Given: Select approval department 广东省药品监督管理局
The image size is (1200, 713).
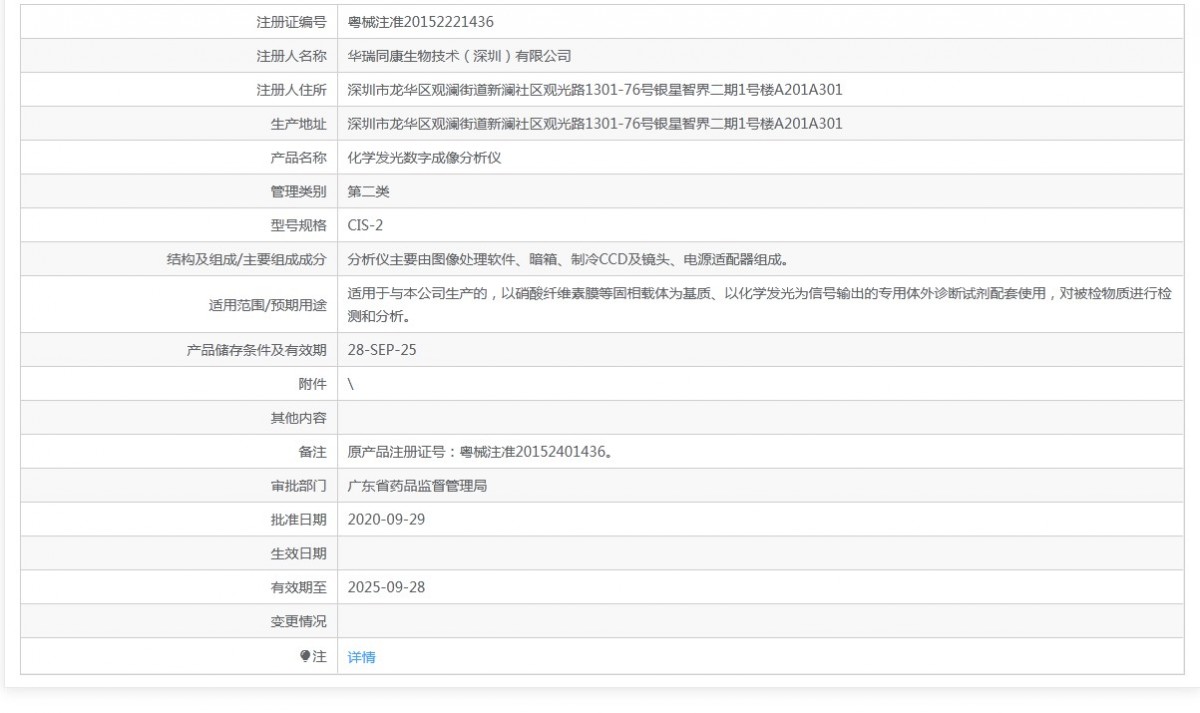Looking at the screenshot, I should tap(417, 486).
